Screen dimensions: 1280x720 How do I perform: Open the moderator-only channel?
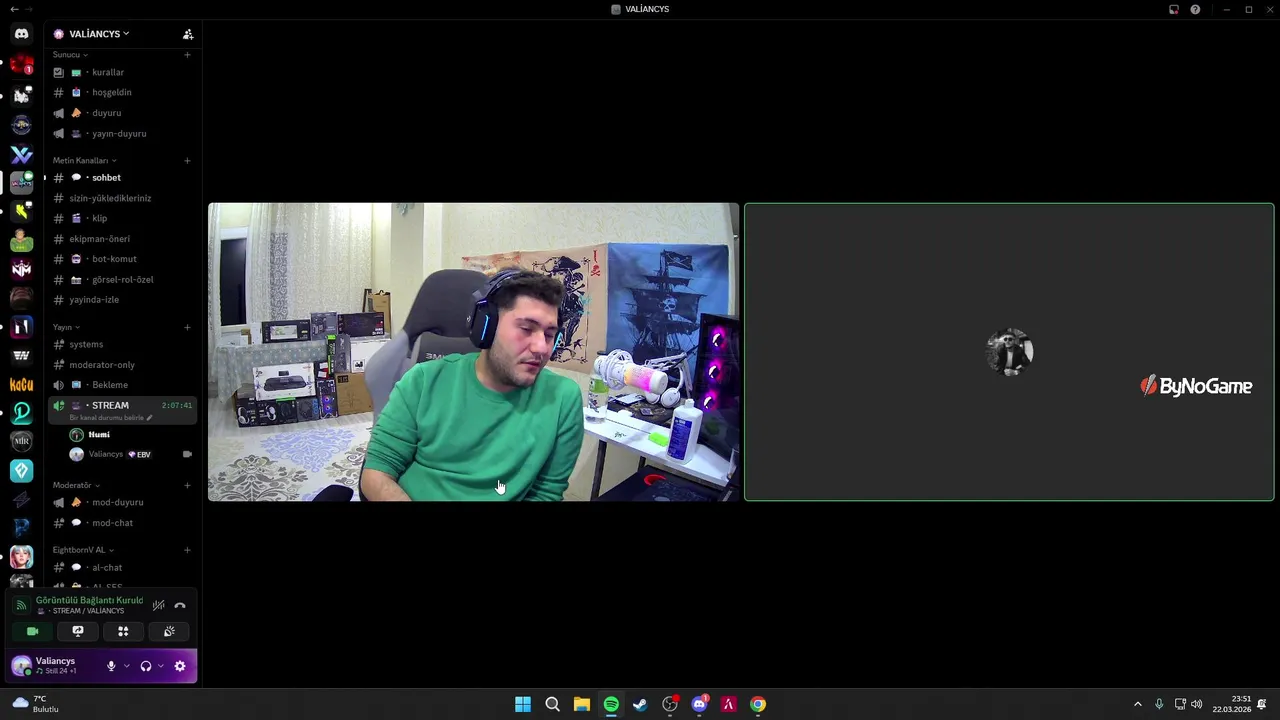pyautogui.click(x=122, y=365)
